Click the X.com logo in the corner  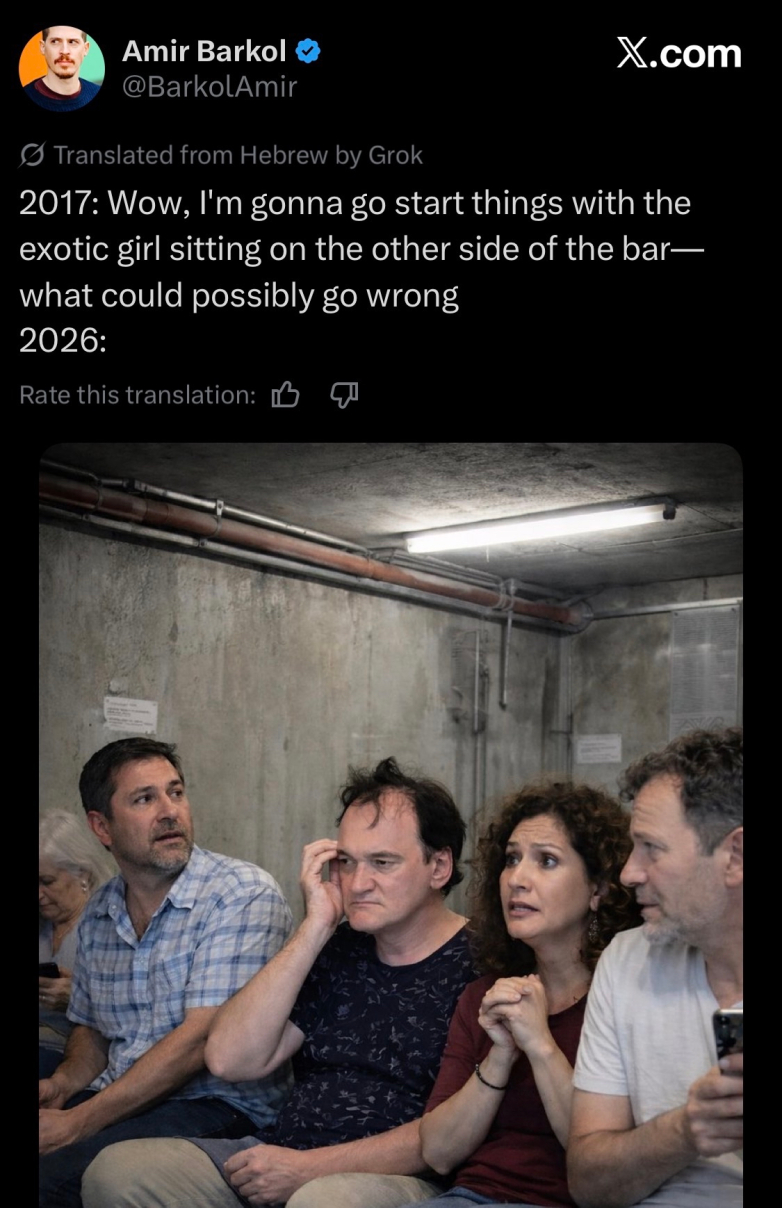679,53
